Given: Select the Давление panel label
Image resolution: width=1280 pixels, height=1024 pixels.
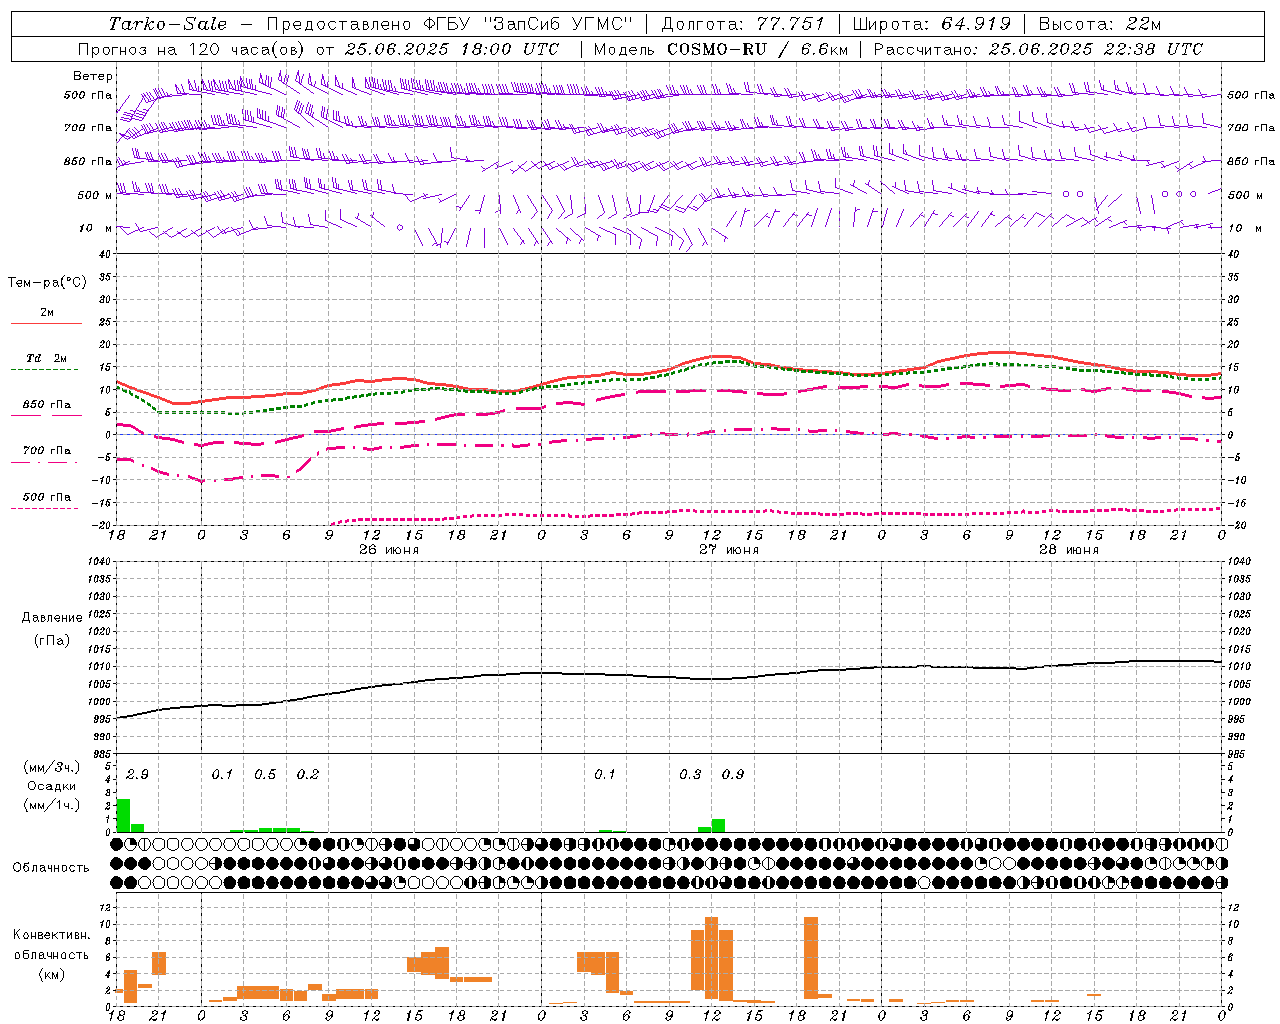Looking at the screenshot, I should coord(52,618).
